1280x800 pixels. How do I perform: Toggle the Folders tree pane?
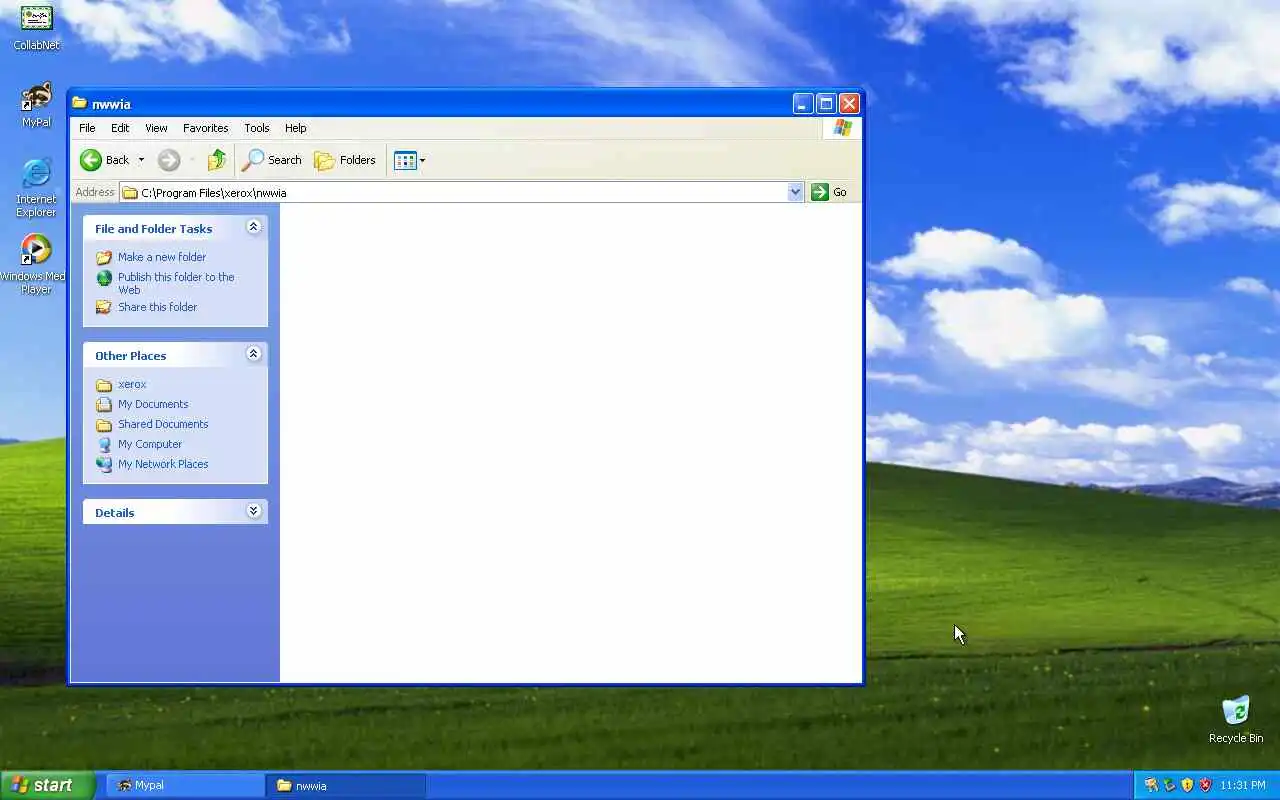tap(345, 160)
